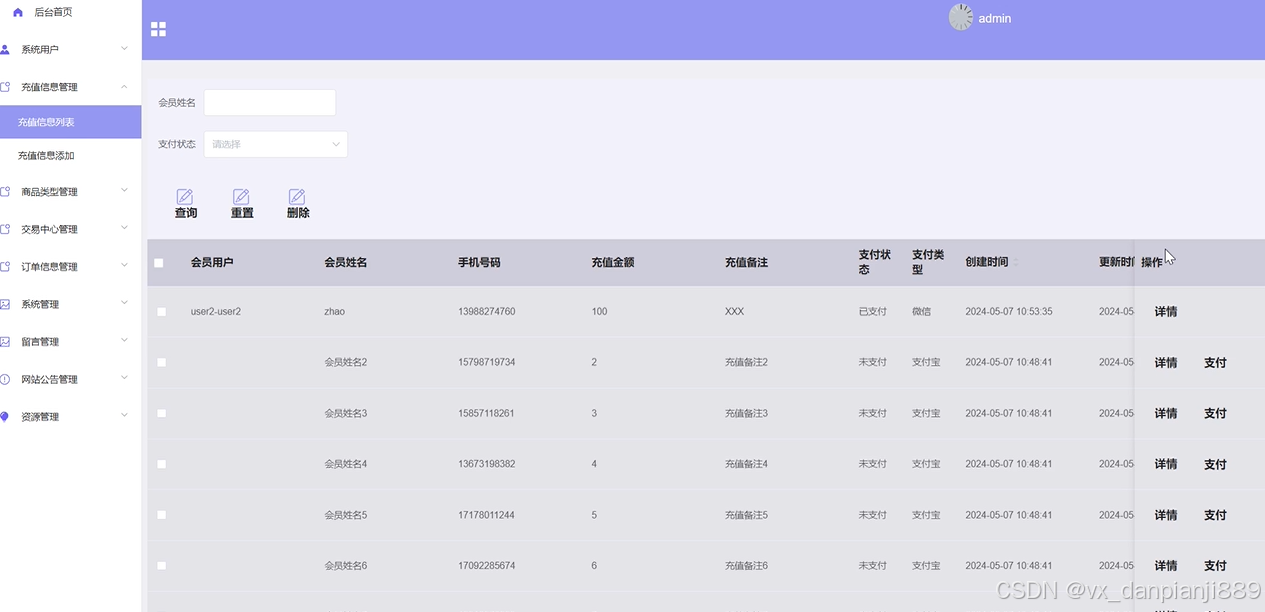Viewport: 1265px width, 612px height.
Task: Open 详情 for the 会员姓名6 row
Action: click(1166, 566)
